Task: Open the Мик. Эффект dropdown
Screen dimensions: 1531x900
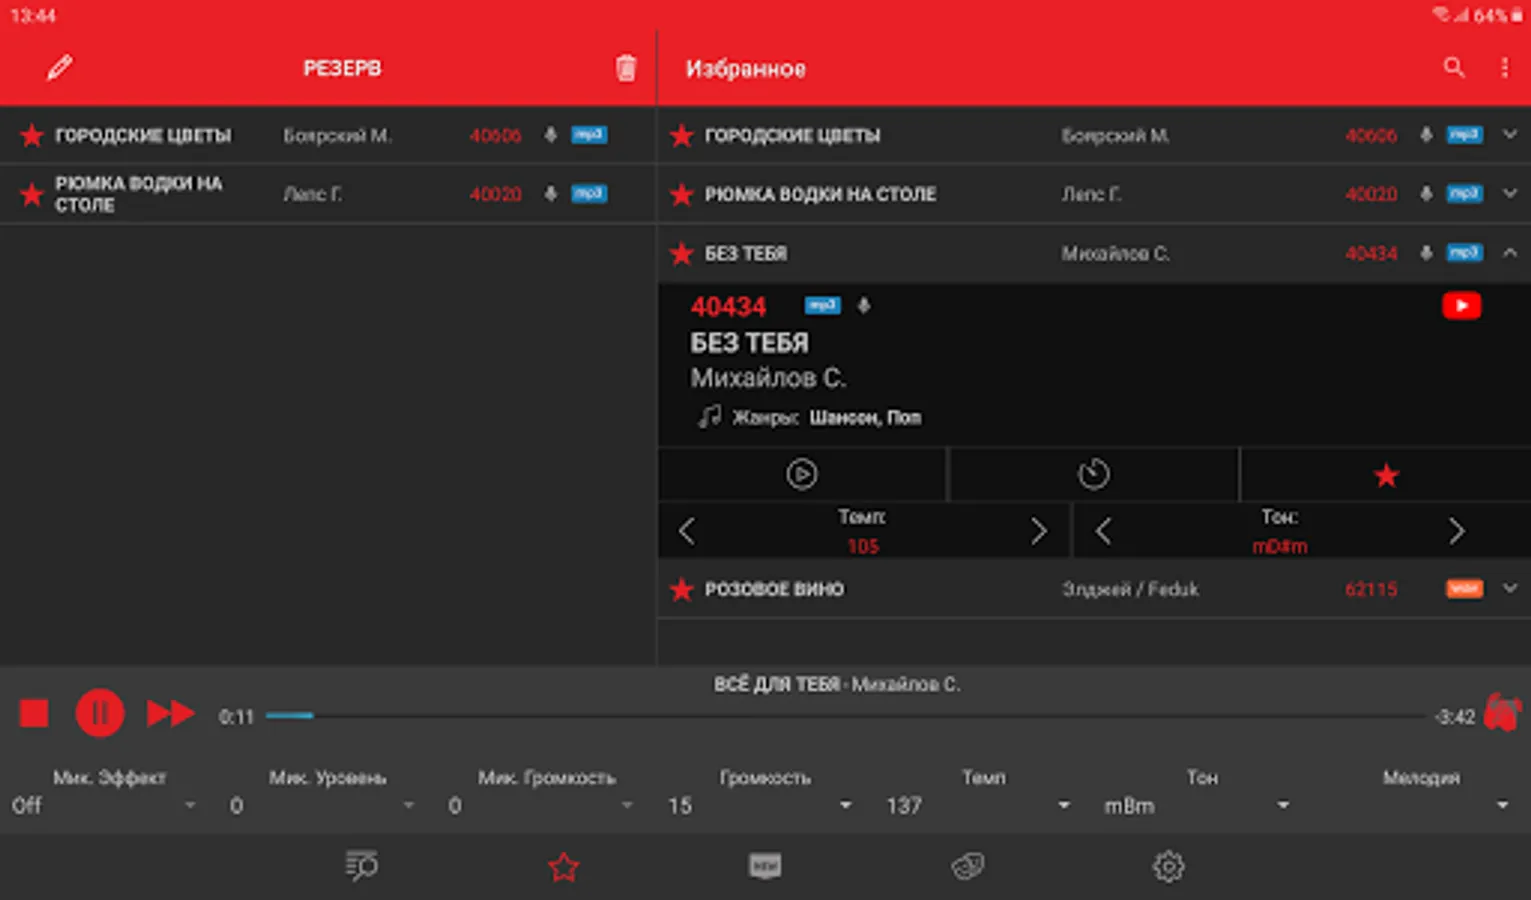Action: click(x=105, y=806)
